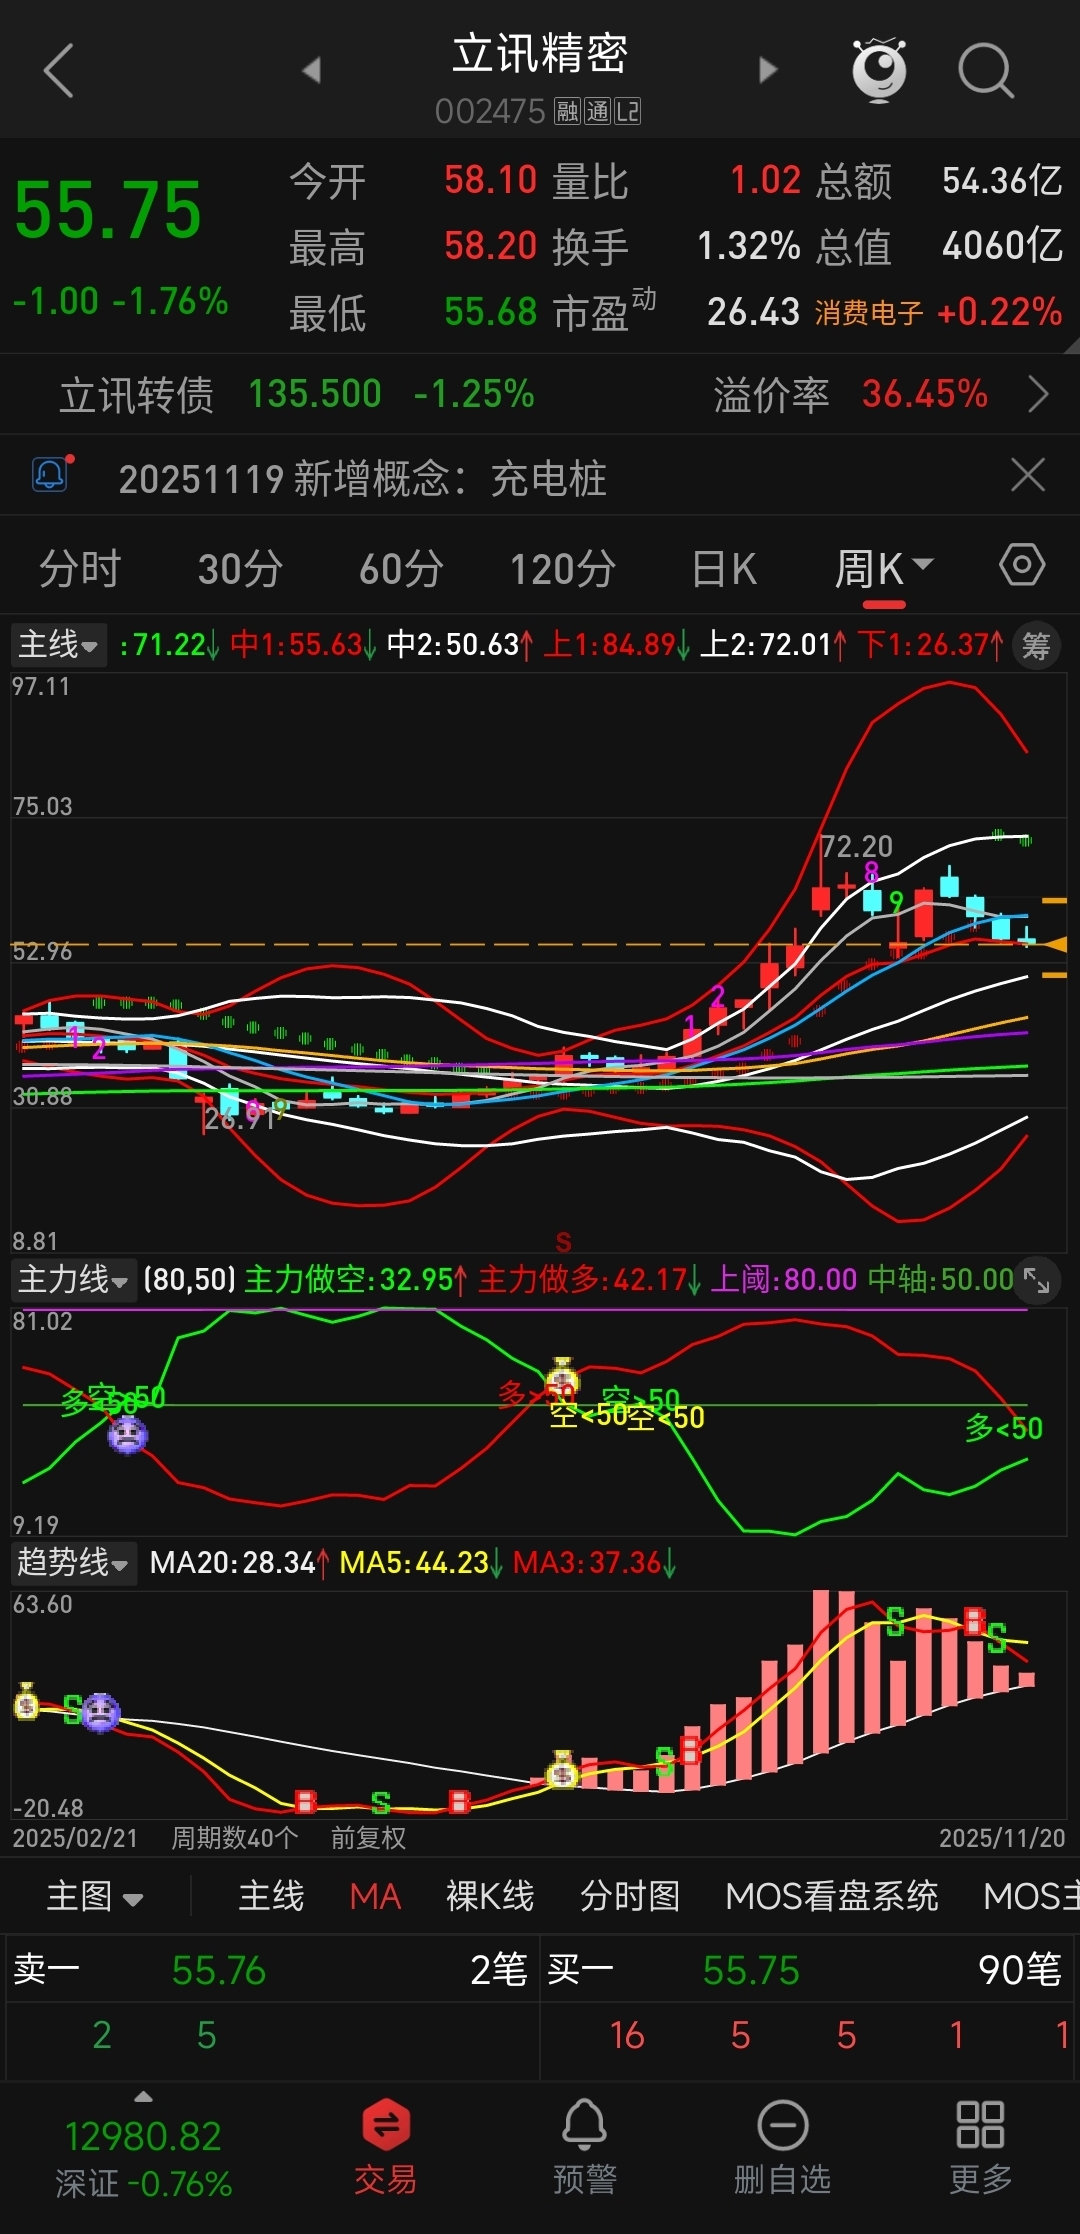Tap the alert bell notification icon
Screen dimensions: 1080x2234
(x=52, y=474)
